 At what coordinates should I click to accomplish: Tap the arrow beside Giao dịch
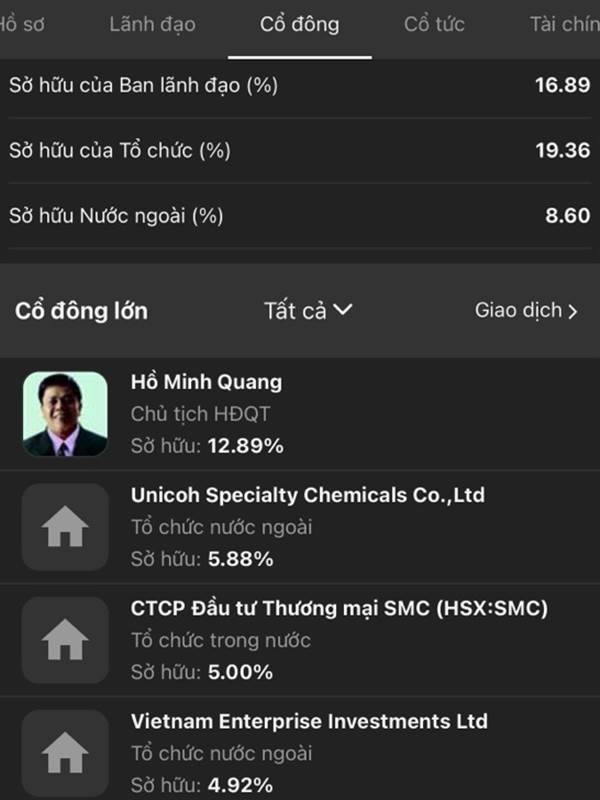[x=572, y=311]
